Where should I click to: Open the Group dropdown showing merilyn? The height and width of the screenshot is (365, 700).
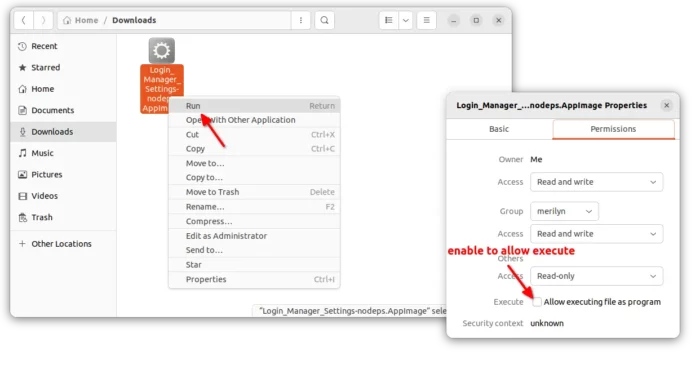click(564, 211)
